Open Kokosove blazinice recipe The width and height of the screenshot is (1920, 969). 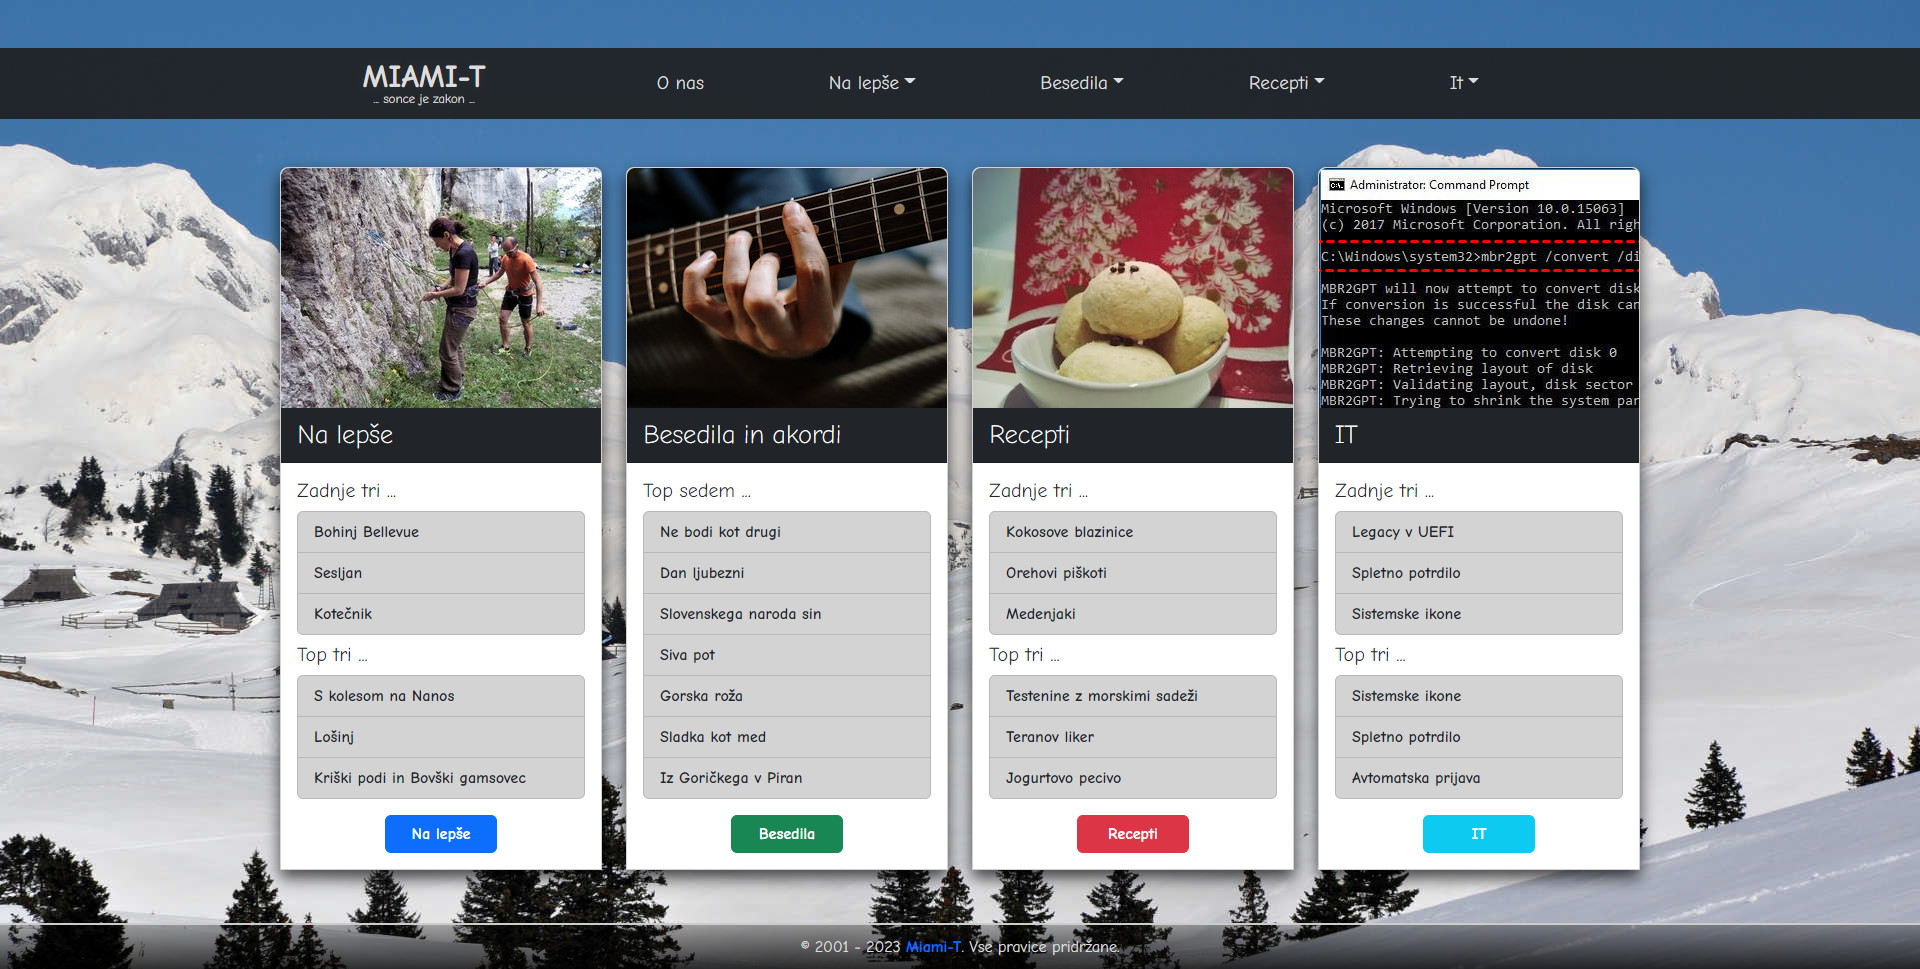1133,532
